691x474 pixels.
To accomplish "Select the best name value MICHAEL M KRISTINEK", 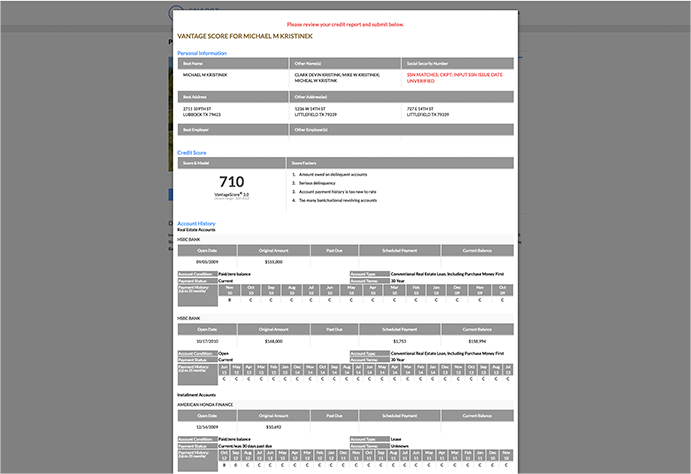I will click(x=205, y=75).
